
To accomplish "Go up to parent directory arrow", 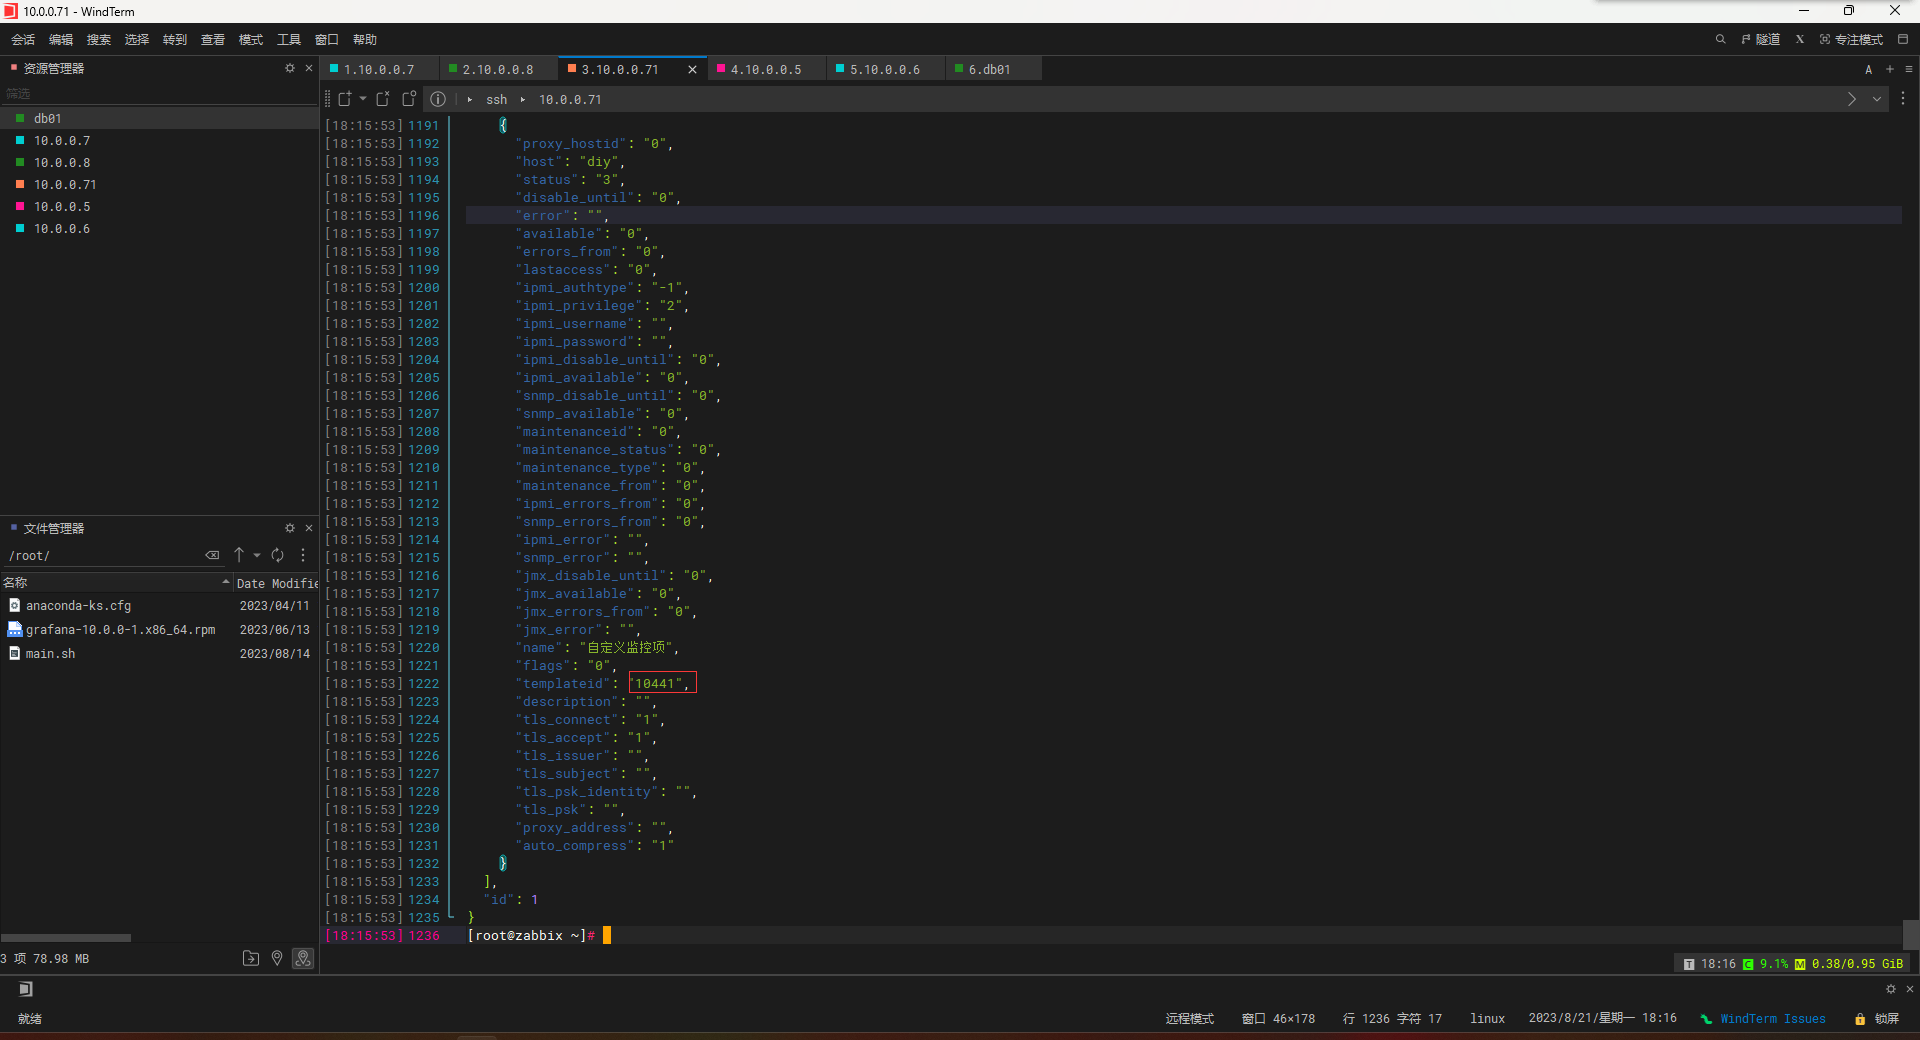I will pyautogui.click(x=239, y=555).
